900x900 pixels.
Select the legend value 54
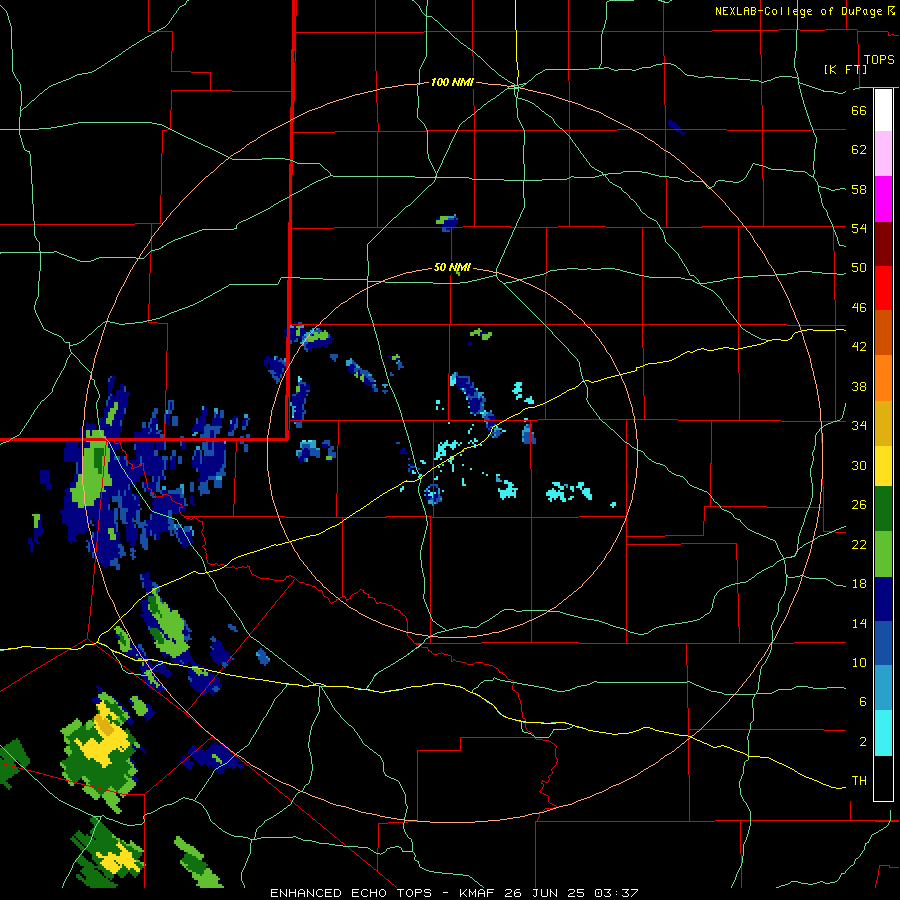tap(859, 228)
